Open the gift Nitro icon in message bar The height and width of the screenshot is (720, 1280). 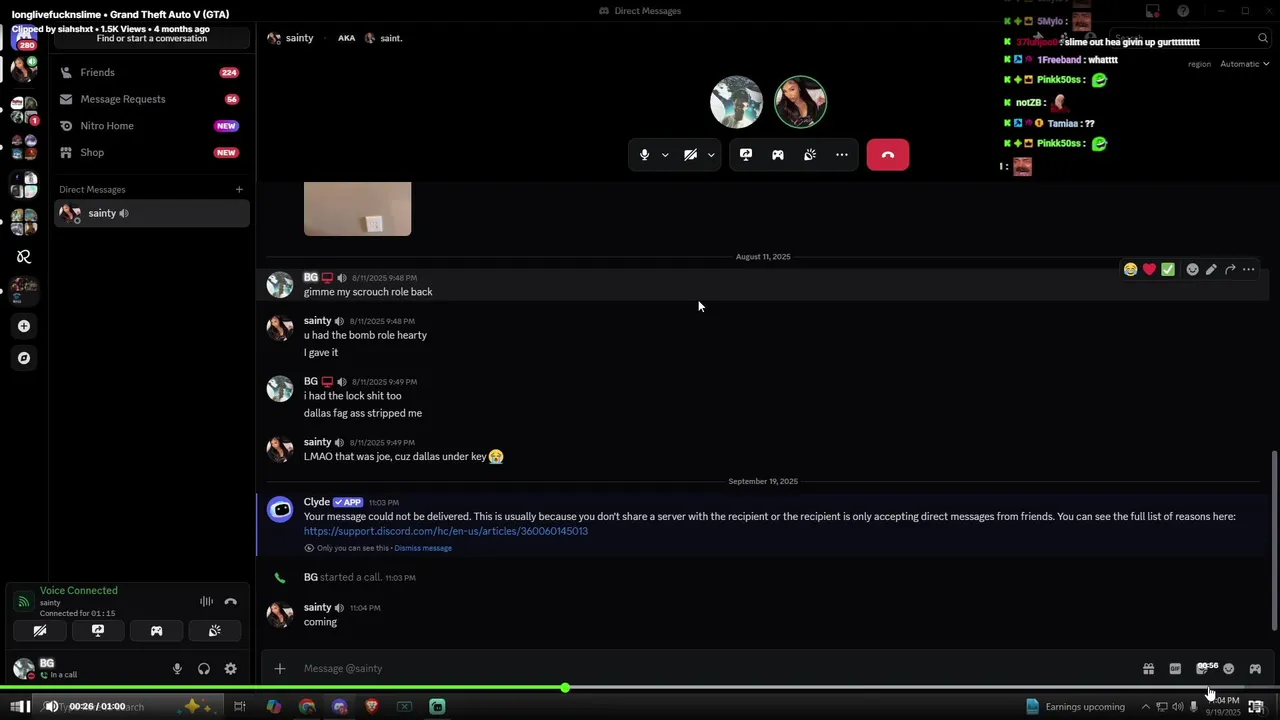1148,669
